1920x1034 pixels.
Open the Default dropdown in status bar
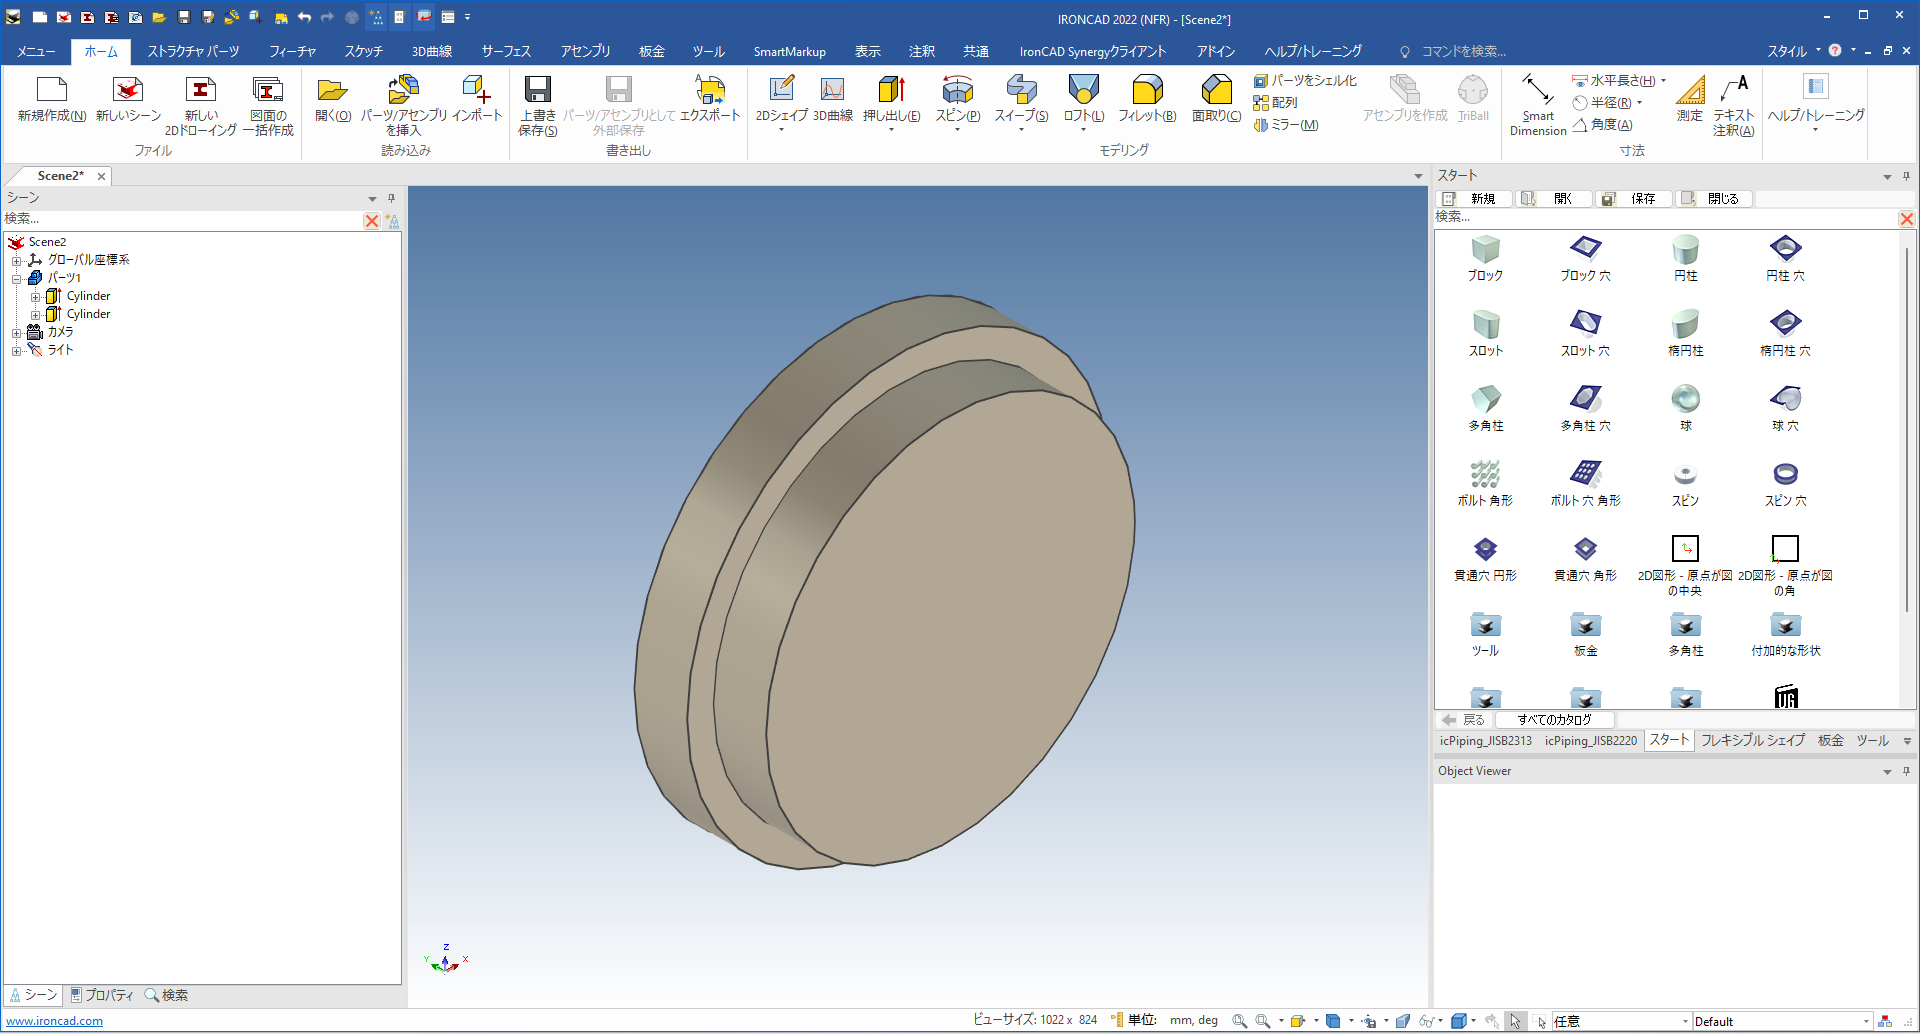point(1866,1021)
